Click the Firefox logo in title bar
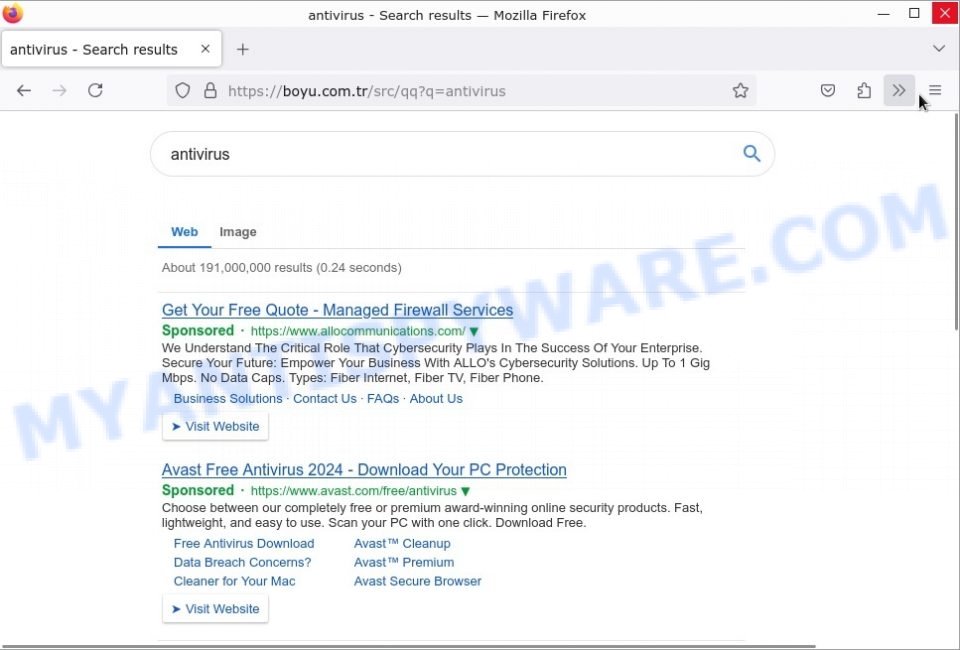The height and width of the screenshot is (650, 960). pyautogui.click(x=12, y=13)
